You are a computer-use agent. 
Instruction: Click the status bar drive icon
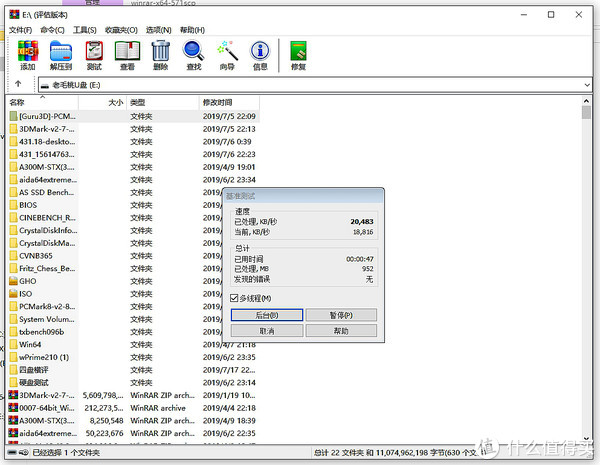tap(12, 452)
